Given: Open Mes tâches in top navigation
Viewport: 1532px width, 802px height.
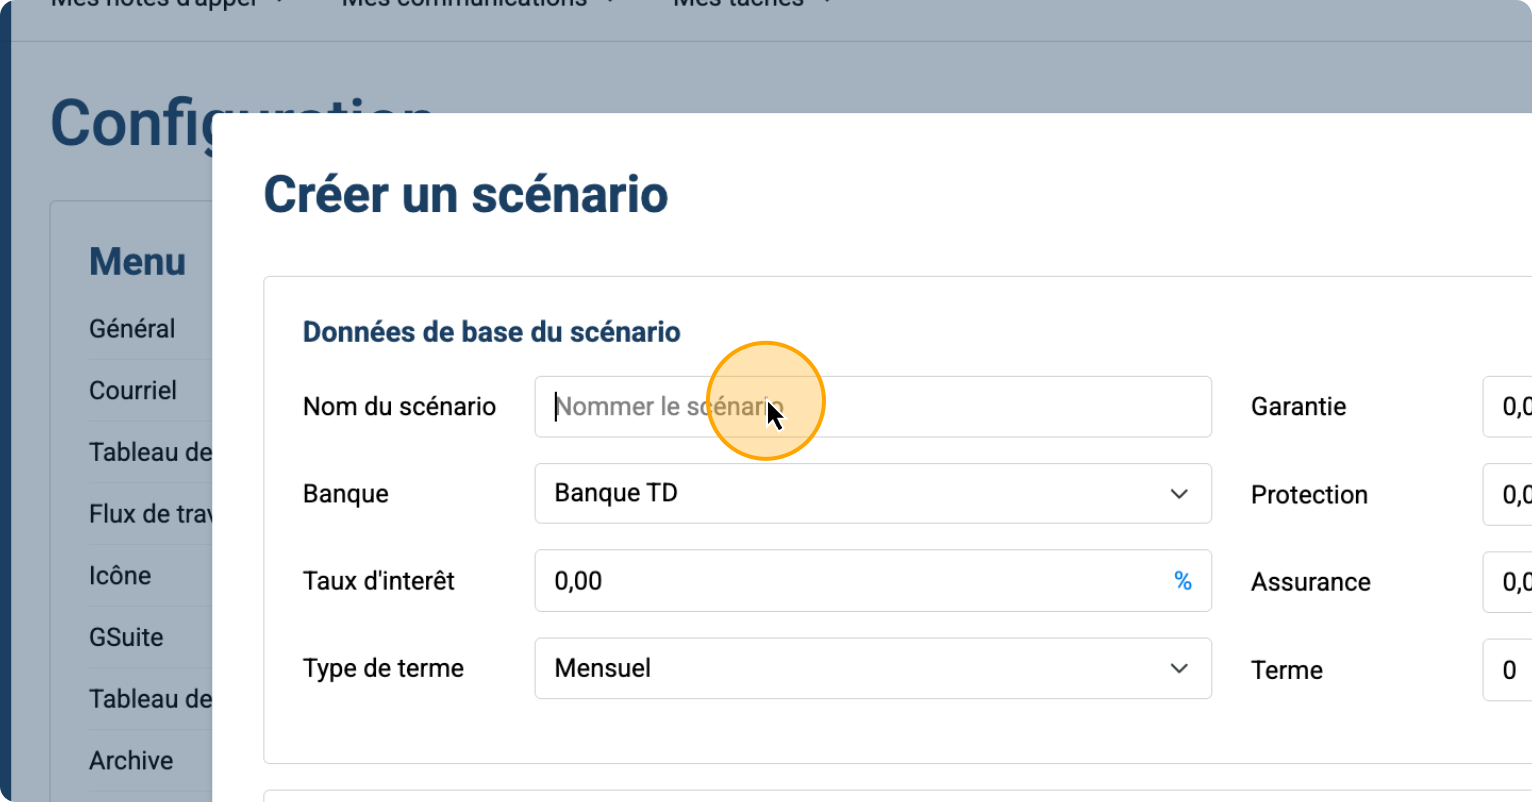Looking at the screenshot, I should pyautogui.click(x=750, y=3).
